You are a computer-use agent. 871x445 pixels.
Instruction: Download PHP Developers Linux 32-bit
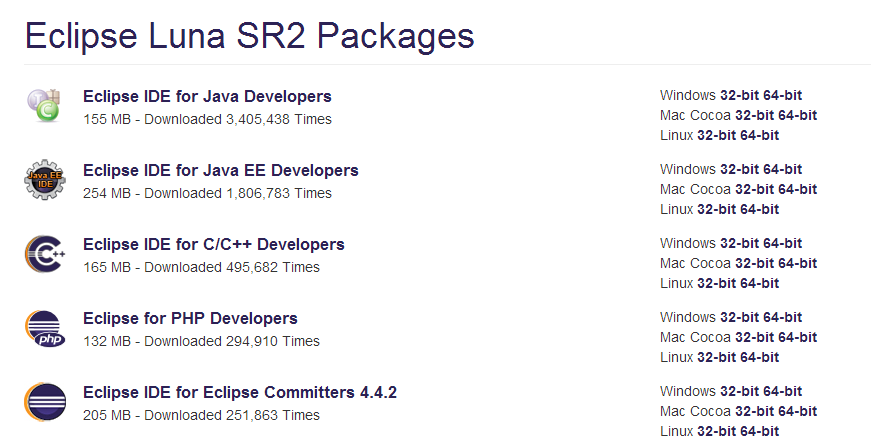tap(716, 357)
